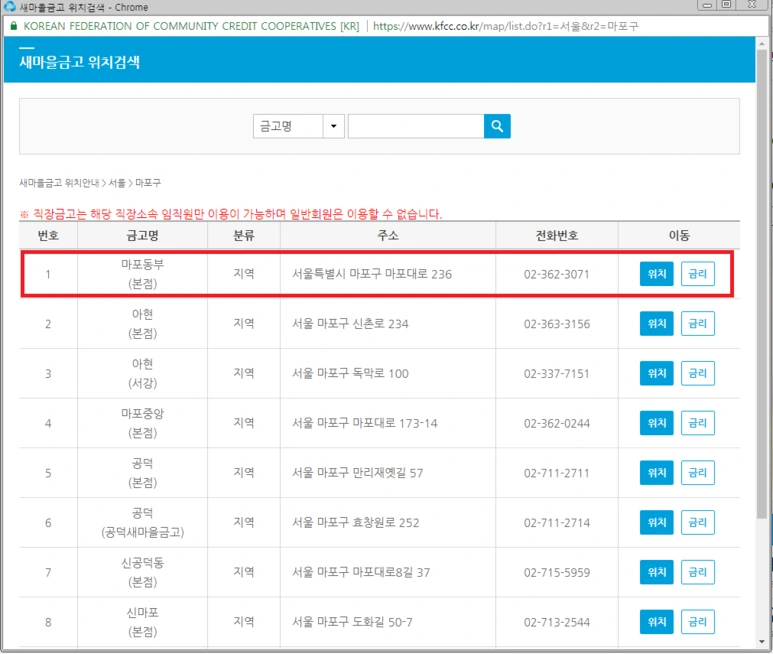Image resolution: width=773 pixels, height=654 pixels.
Task: Click Chrome icon in the title bar
Action: [10, 7]
